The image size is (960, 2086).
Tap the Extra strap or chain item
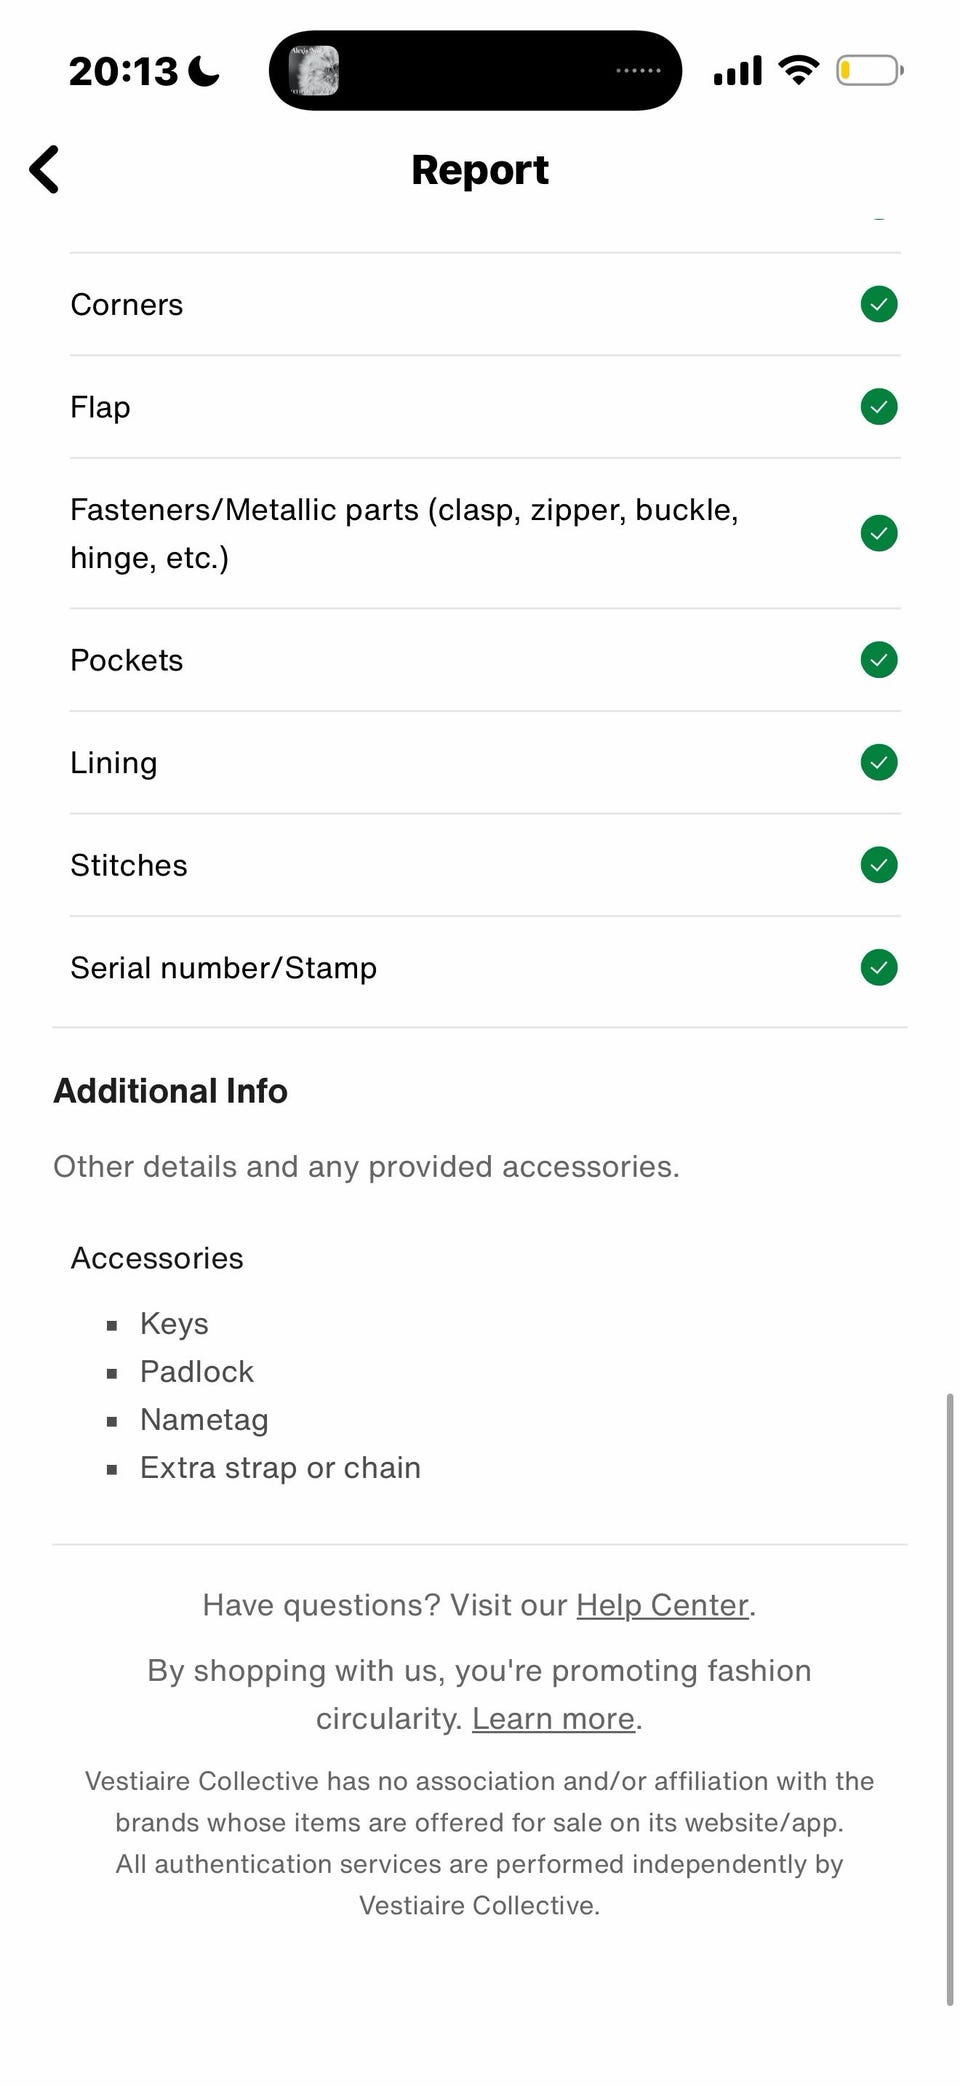click(280, 1468)
